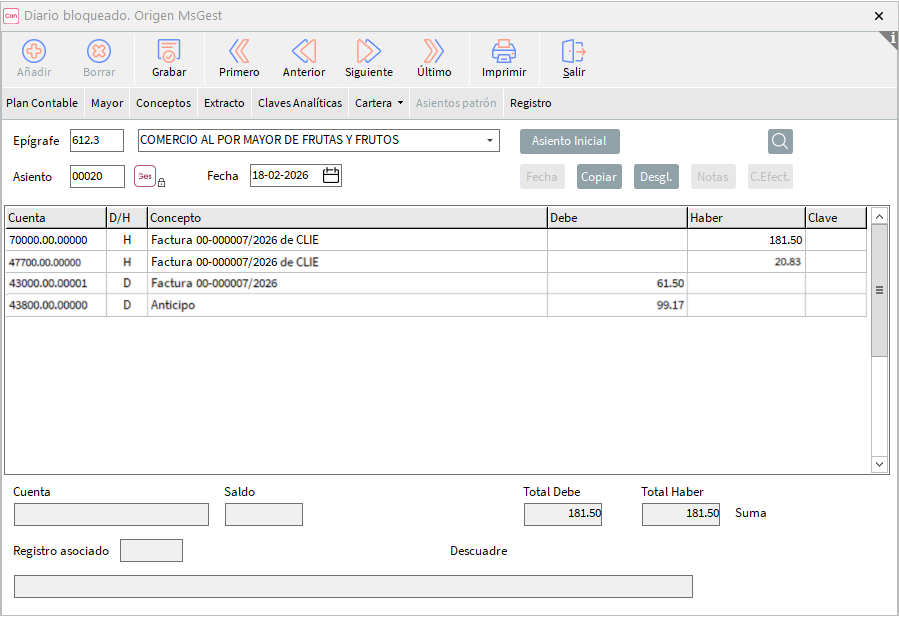Navigate to previous entry with Anterior
Screen dimensions: 899x617
(304, 52)
